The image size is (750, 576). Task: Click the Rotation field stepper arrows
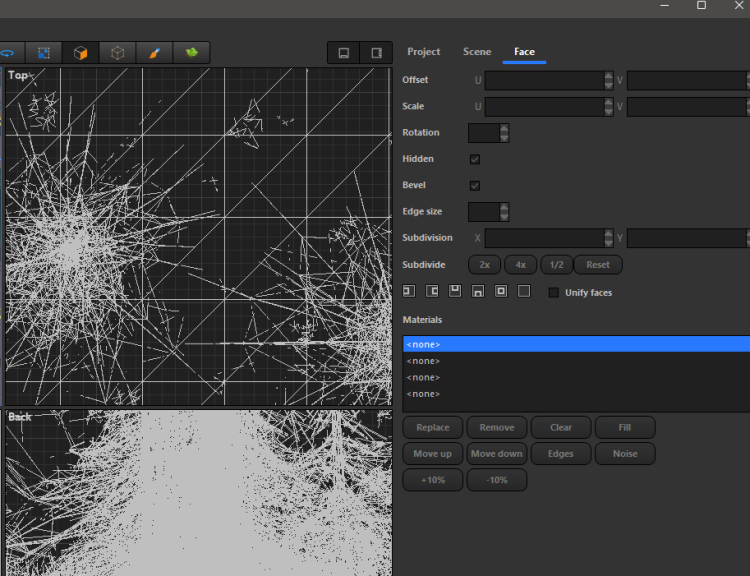pos(504,132)
